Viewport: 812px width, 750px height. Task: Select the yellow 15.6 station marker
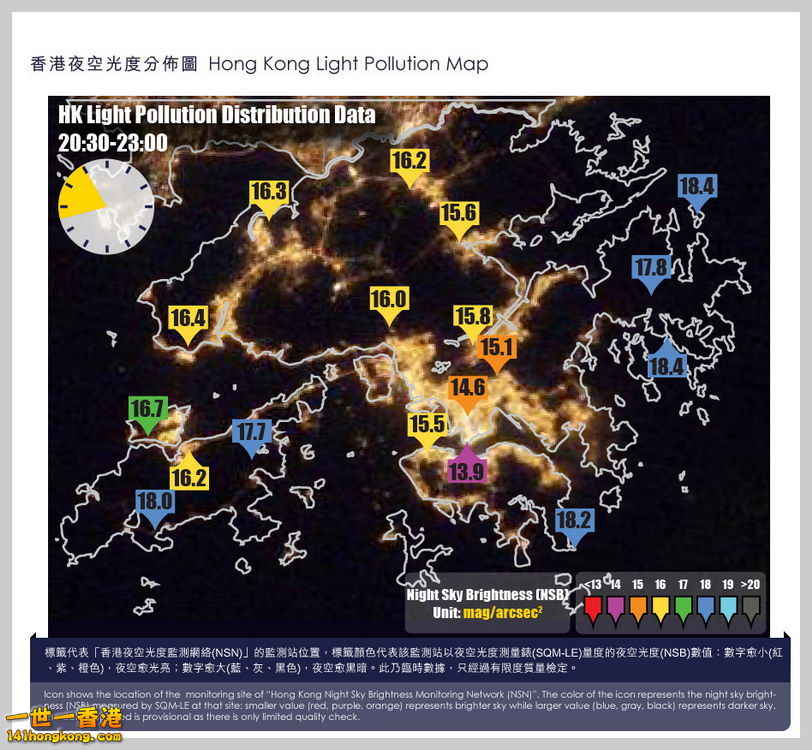458,216
